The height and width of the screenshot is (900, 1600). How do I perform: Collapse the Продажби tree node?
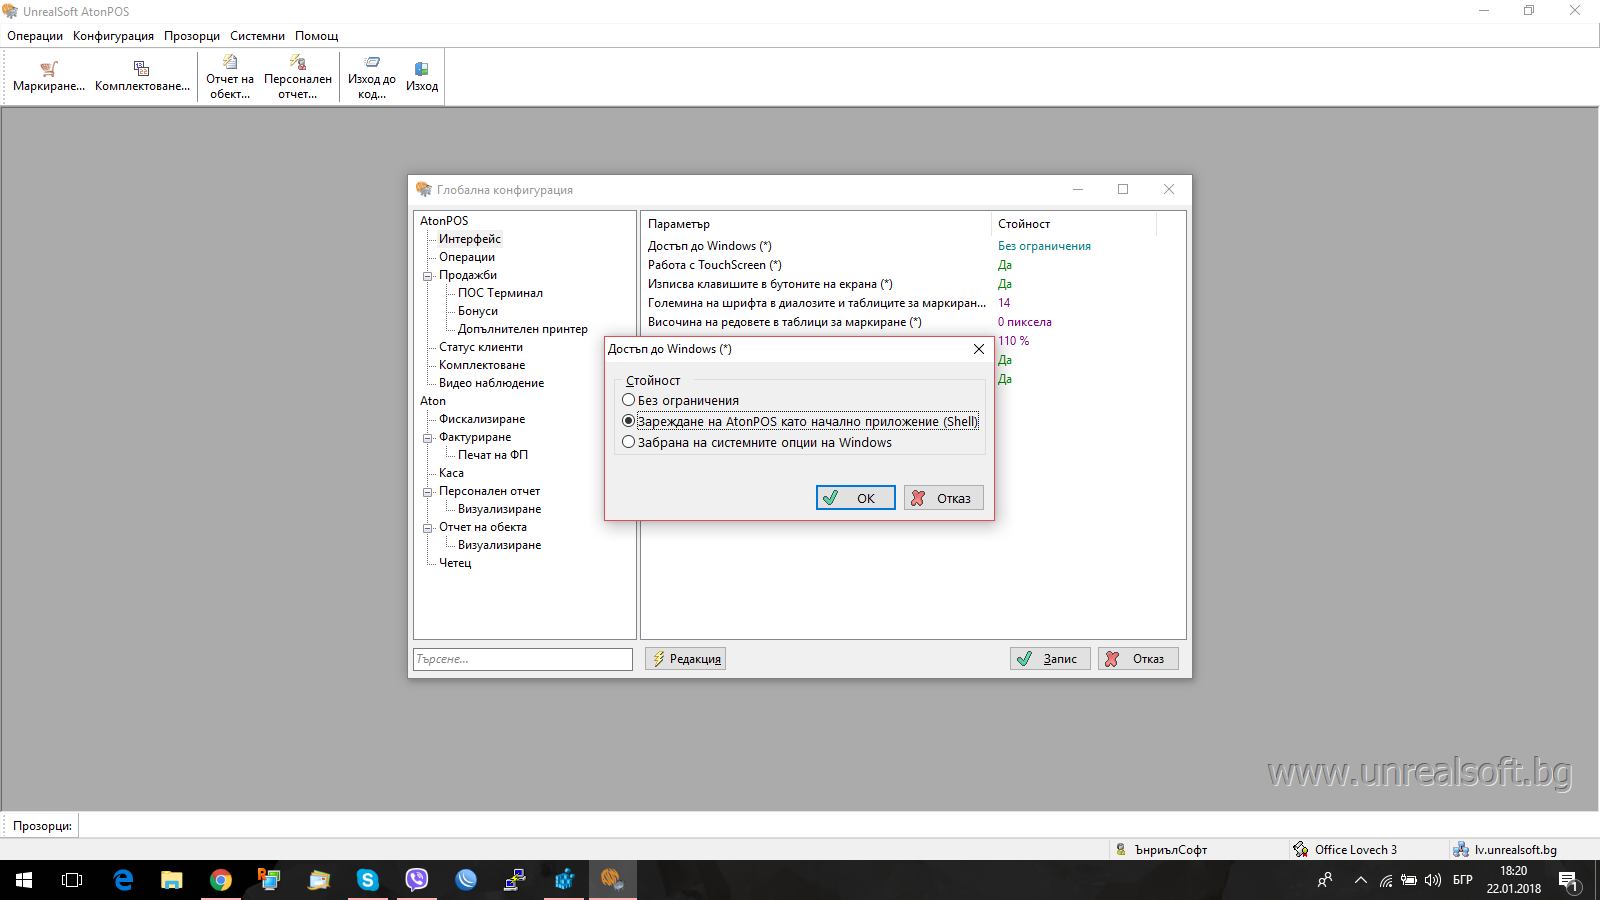(x=428, y=276)
